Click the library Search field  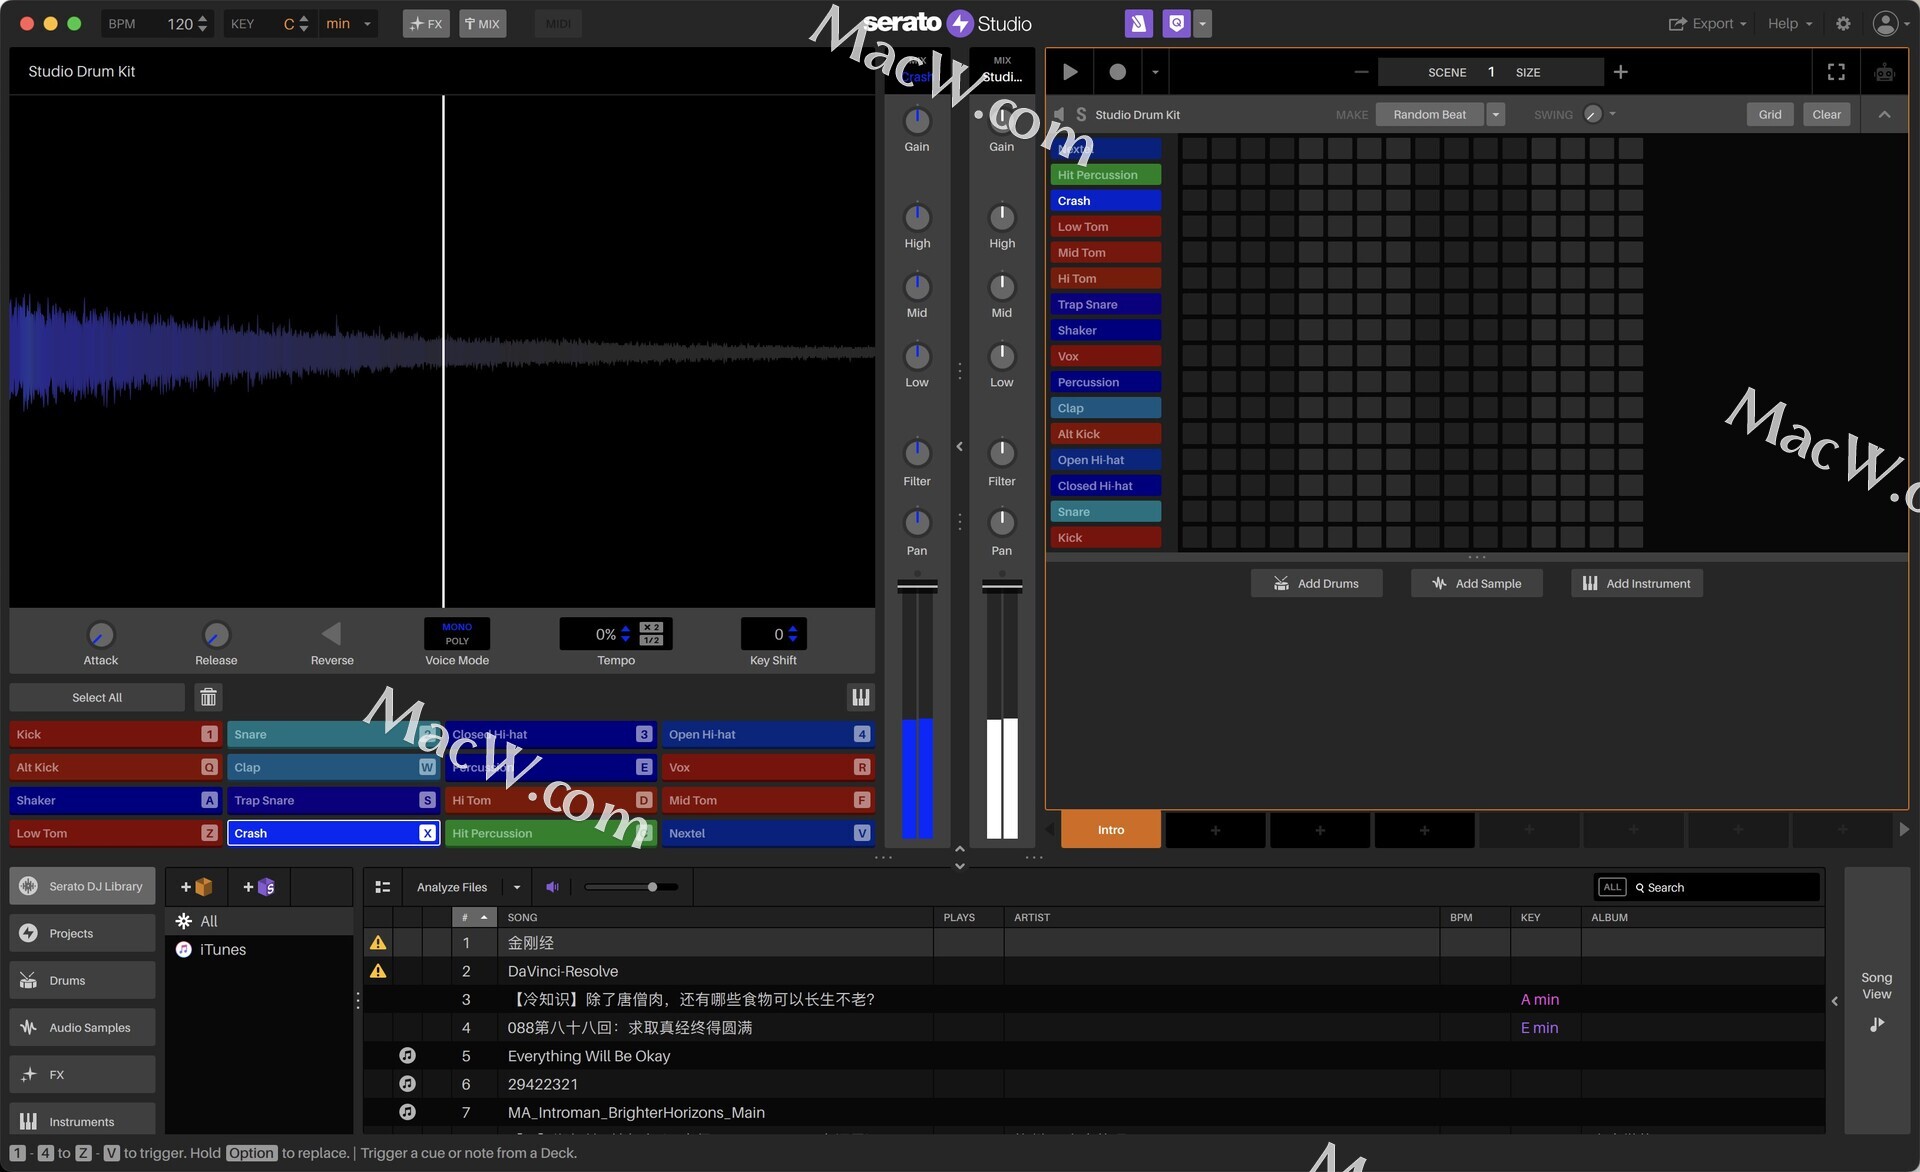pos(1727,887)
